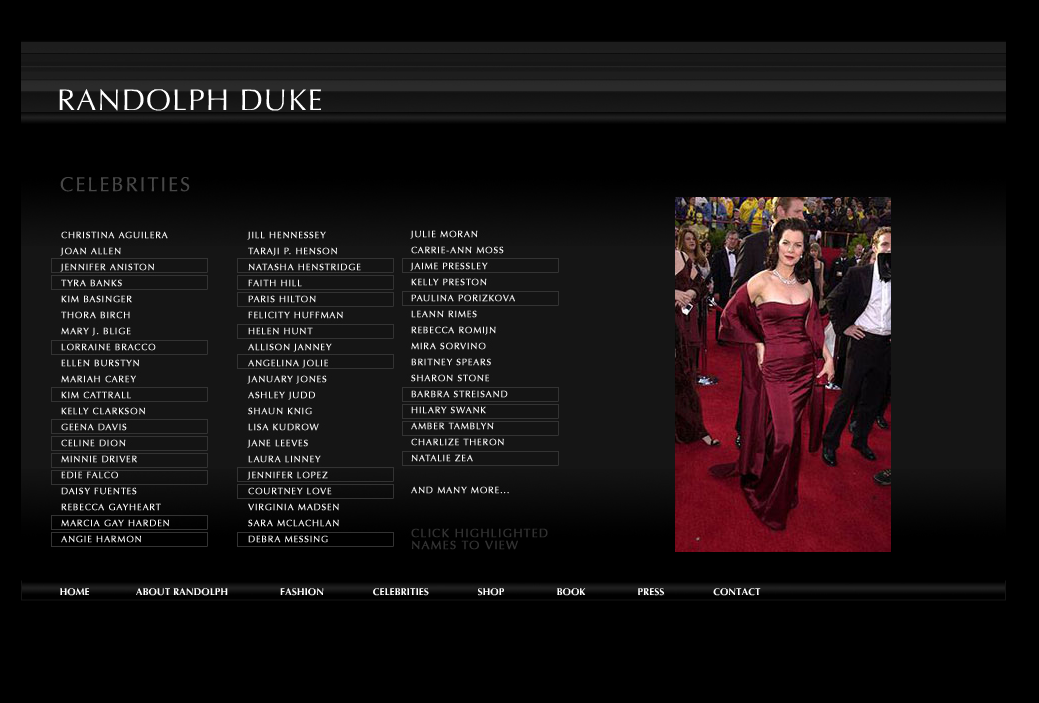
Task: Select Marcia Gay Harden from the list
Action: coord(129,523)
